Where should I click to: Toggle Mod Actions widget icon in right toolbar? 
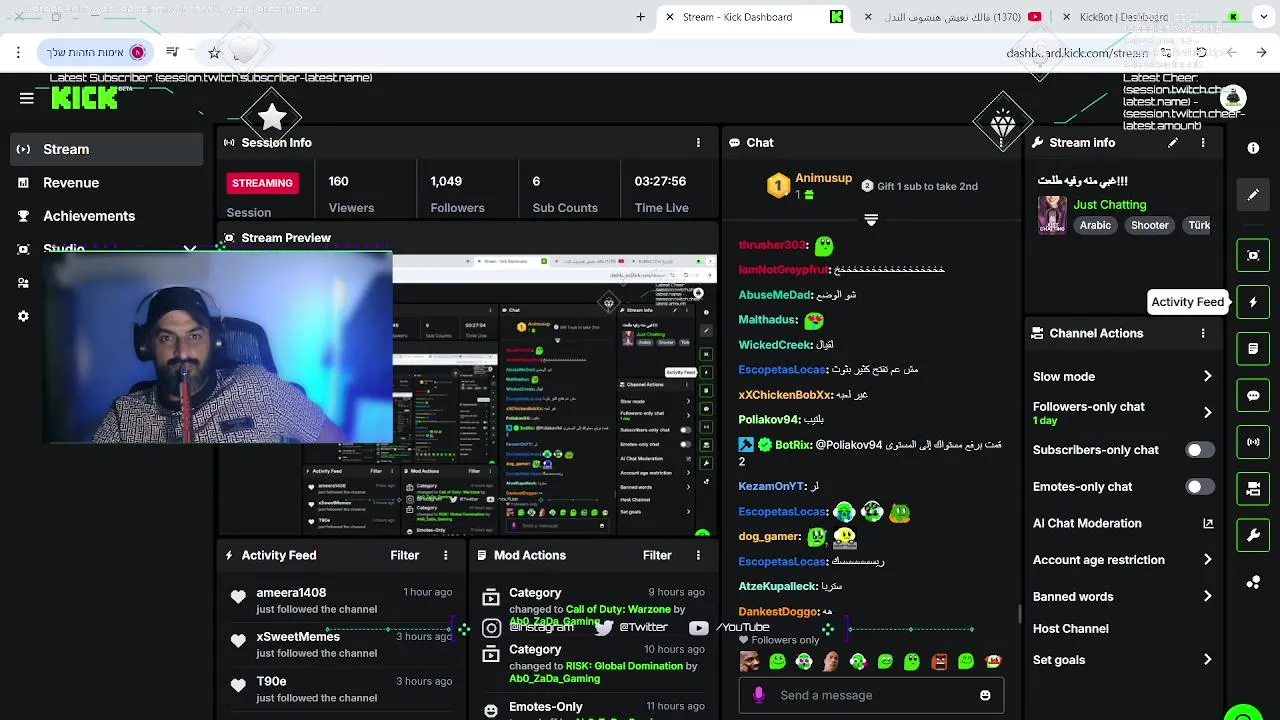pos(1253,349)
